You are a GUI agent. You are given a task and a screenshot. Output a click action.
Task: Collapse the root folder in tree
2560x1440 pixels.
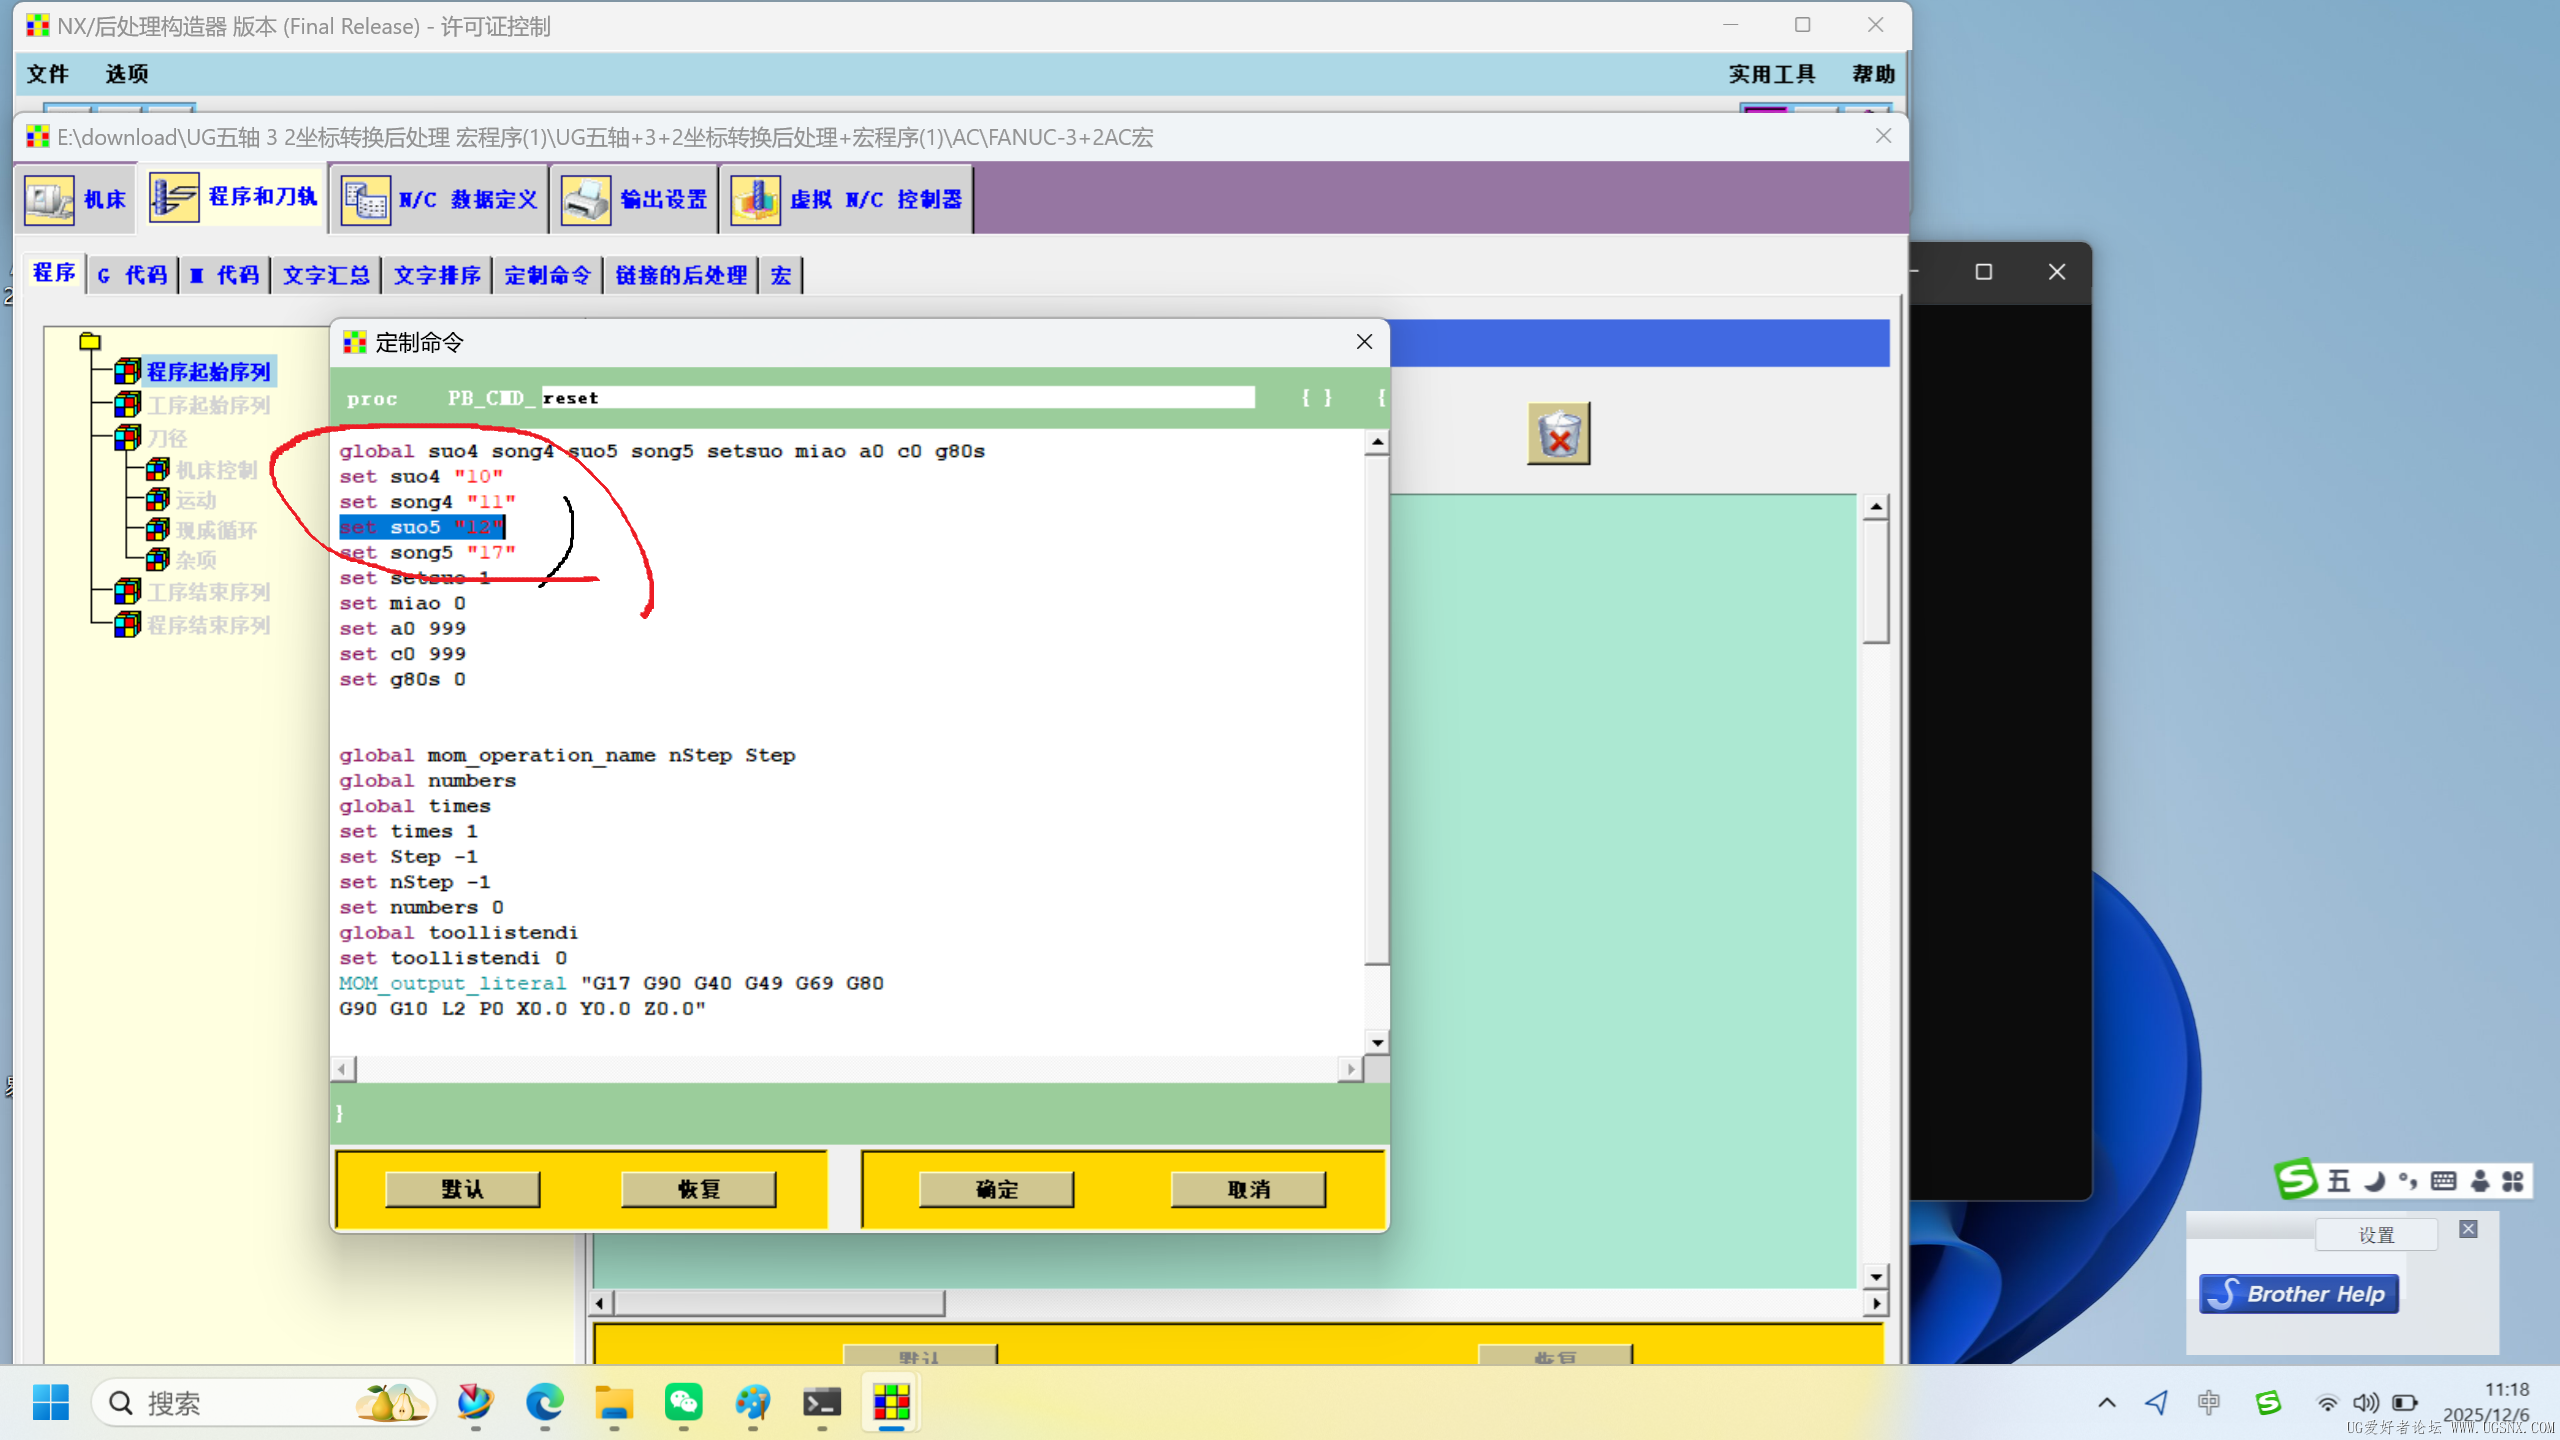click(90, 341)
